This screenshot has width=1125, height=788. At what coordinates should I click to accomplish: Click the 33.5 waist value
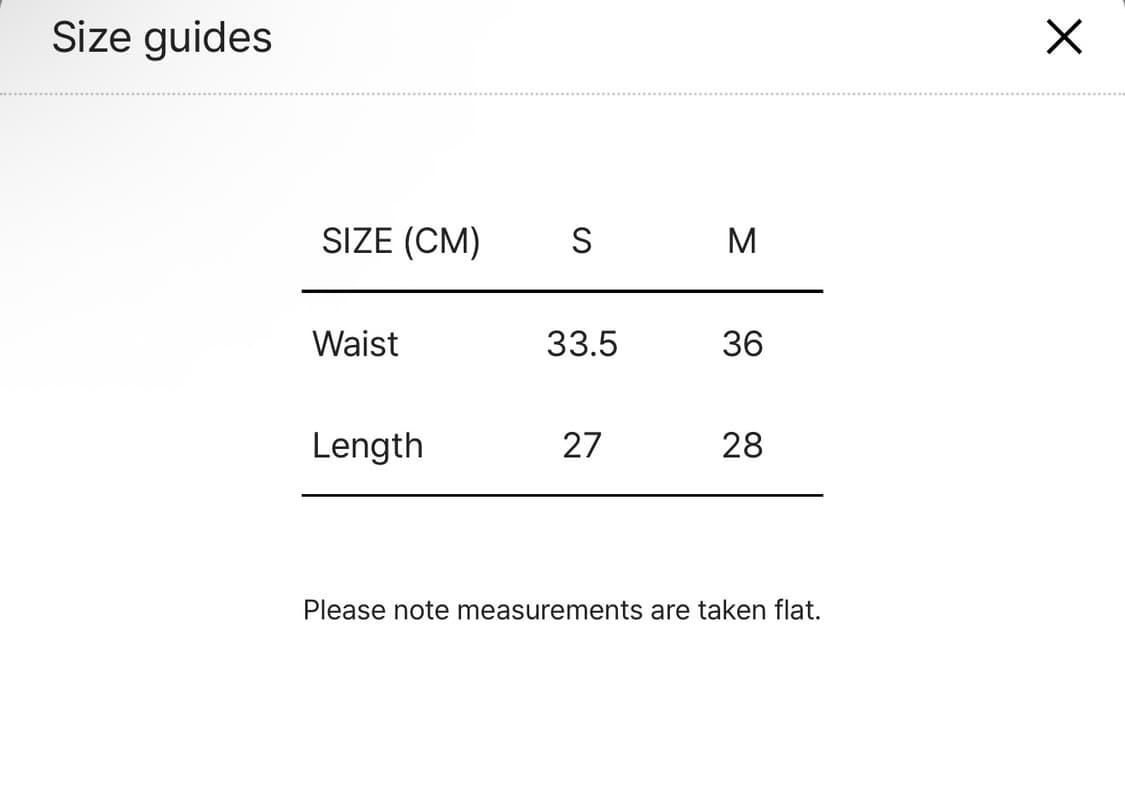582,344
